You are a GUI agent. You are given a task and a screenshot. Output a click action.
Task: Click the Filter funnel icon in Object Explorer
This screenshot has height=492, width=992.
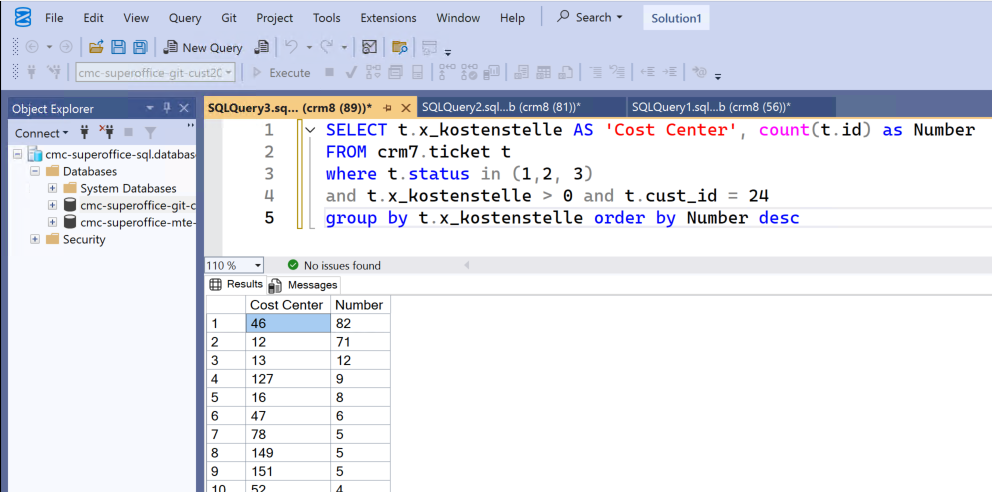pyautogui.click(x=150, y=133)
